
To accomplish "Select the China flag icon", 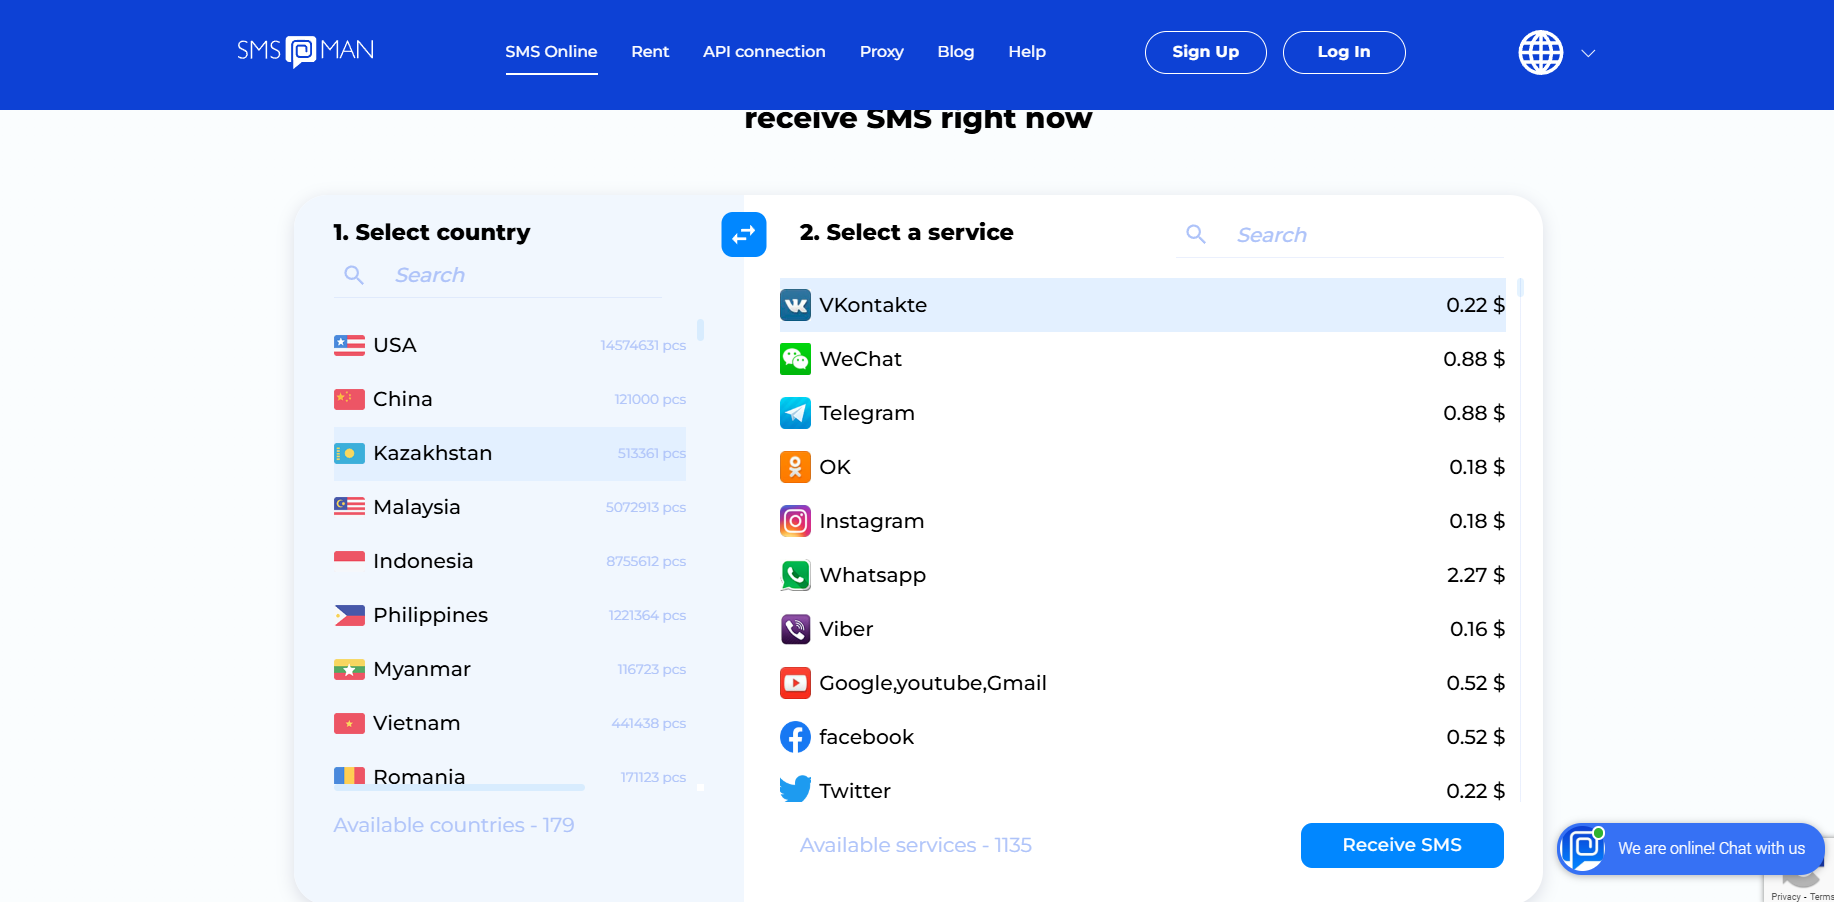I will [349, 399].
